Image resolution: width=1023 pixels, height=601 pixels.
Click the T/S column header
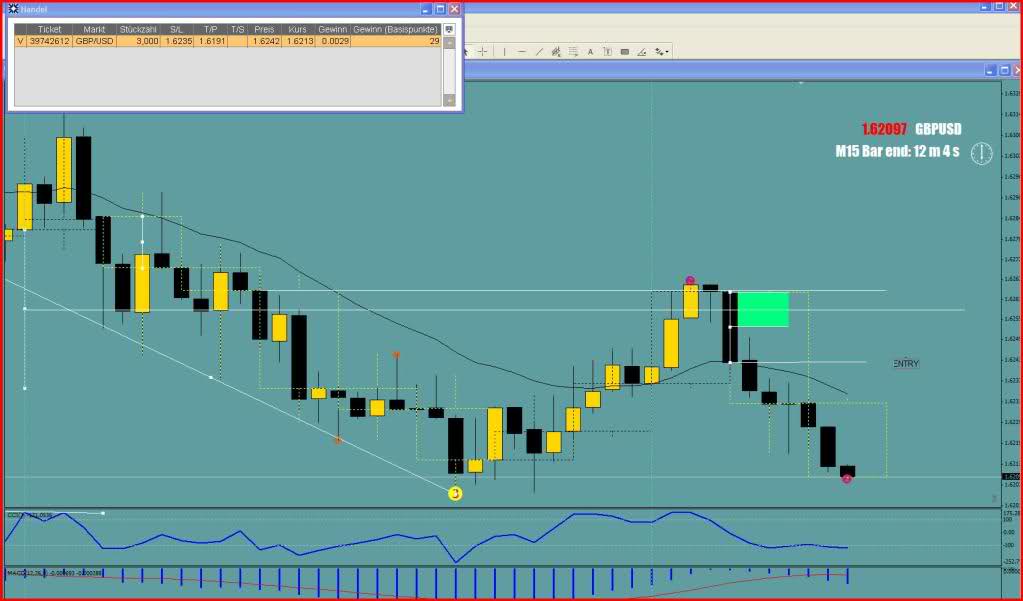pos(237,29)
